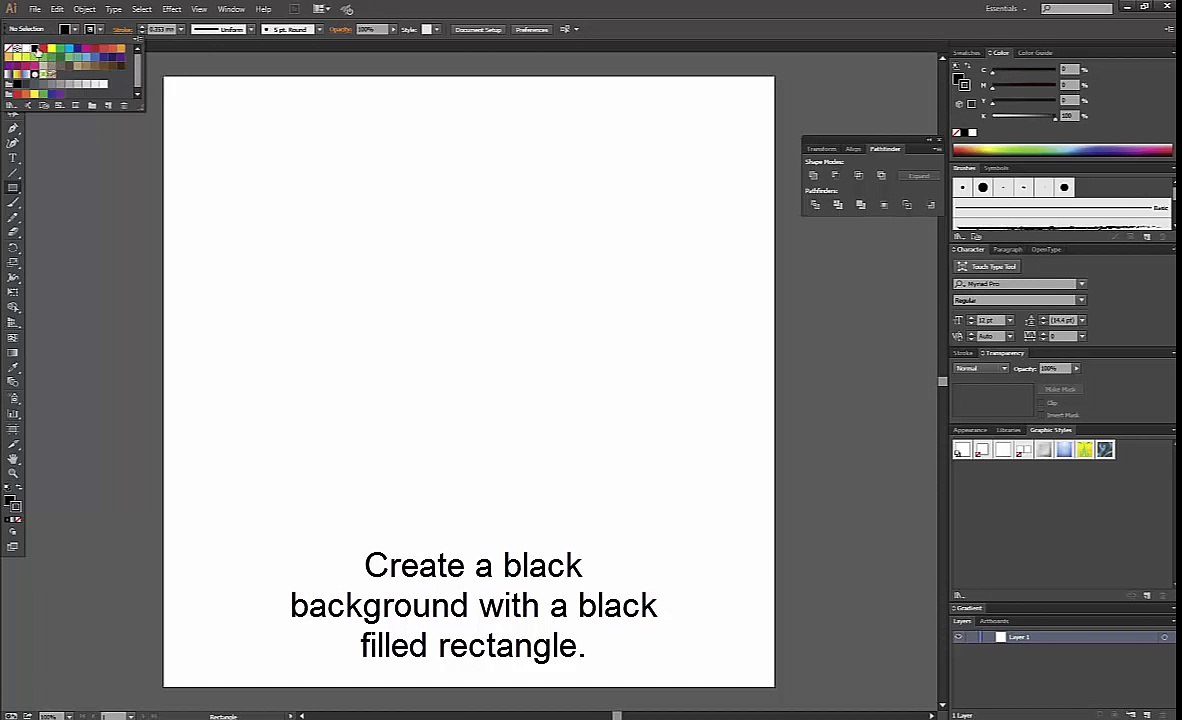The width and height of the screenshot is (1182, 720).
Task: Select the Pencil tool
Action: 13,218
